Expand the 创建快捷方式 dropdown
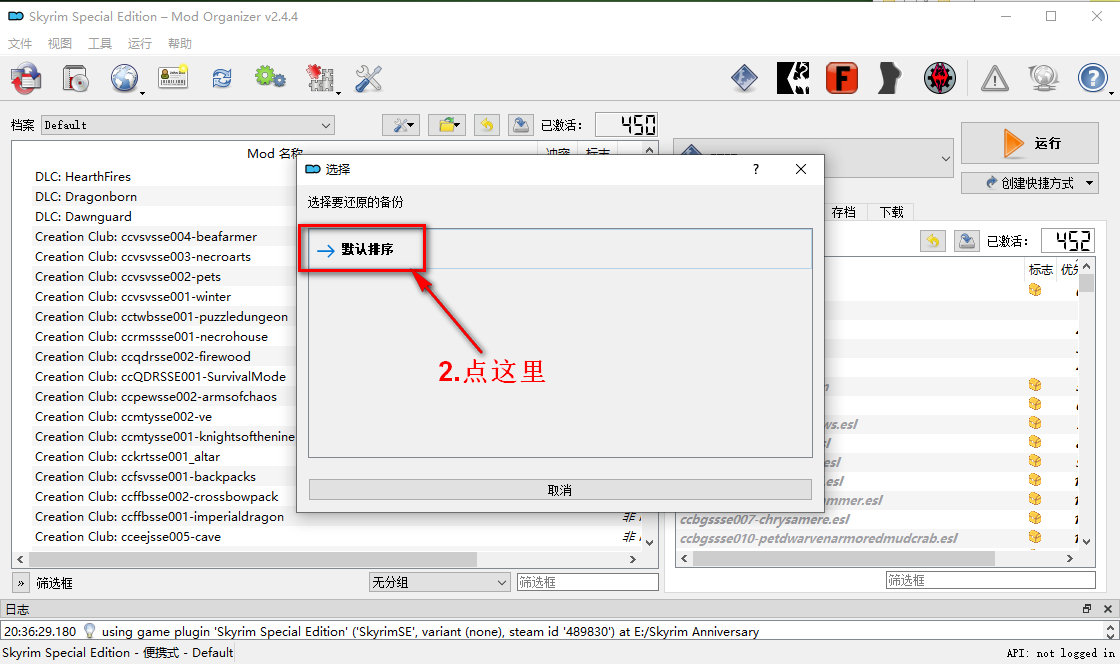The image size is (1120, 664). click(1029, 183)
